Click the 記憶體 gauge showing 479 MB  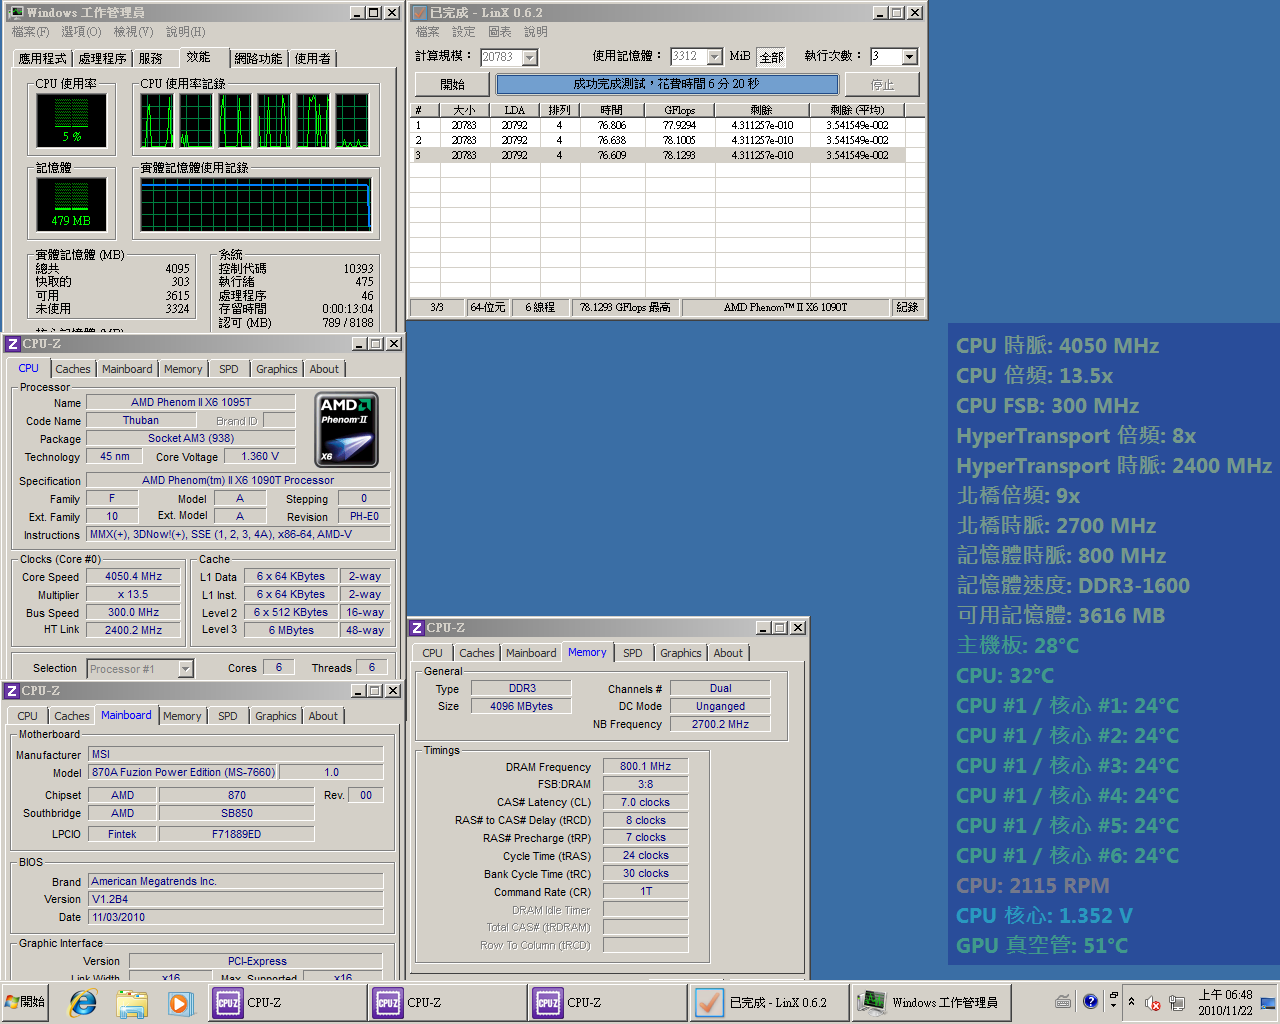[71, 205]
